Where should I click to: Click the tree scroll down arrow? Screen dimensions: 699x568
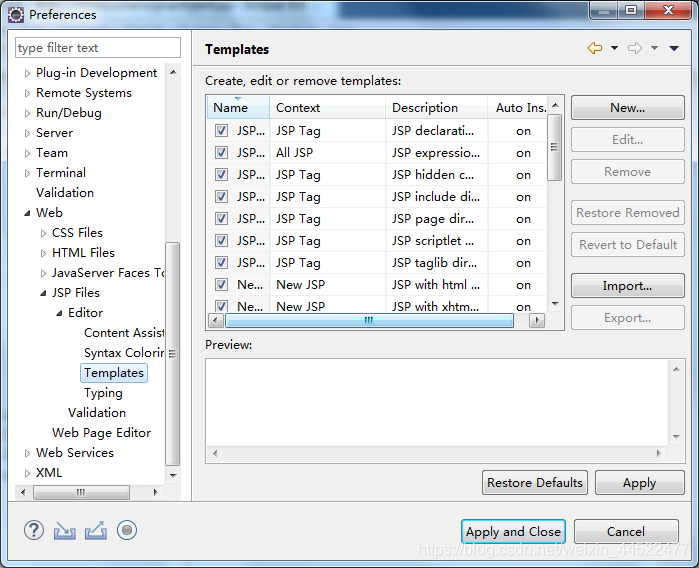pos(173,475)
